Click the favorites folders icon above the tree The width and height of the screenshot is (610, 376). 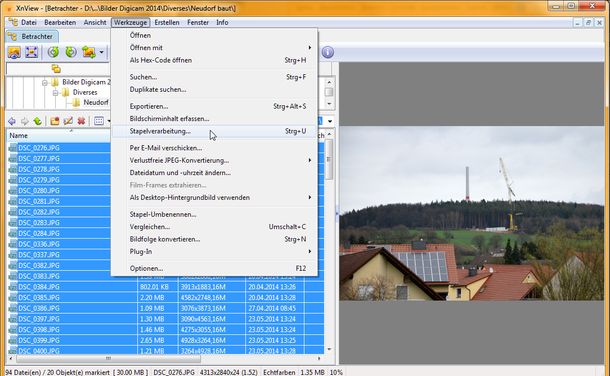tap(56, 69)
